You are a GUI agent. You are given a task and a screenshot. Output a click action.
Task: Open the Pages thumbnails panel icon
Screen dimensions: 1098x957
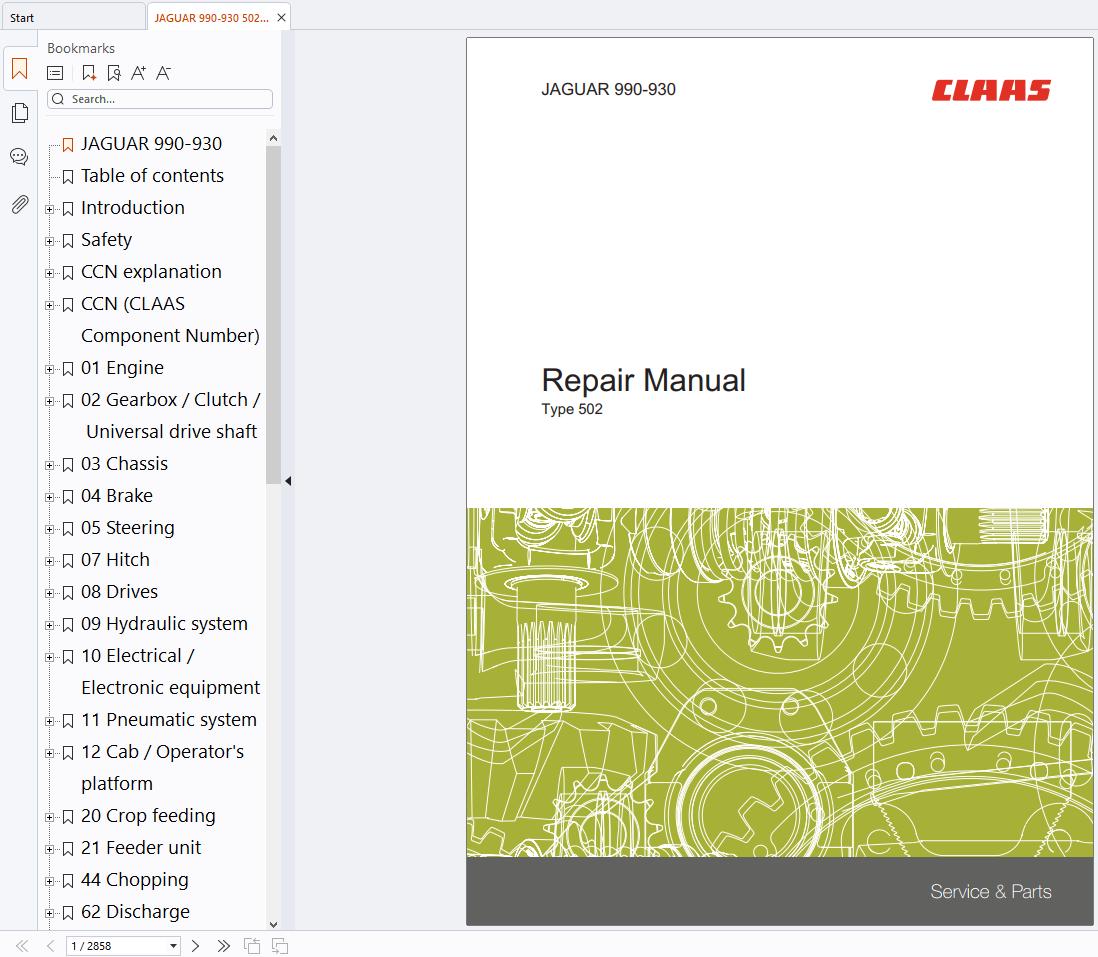(x=20, y=113)
